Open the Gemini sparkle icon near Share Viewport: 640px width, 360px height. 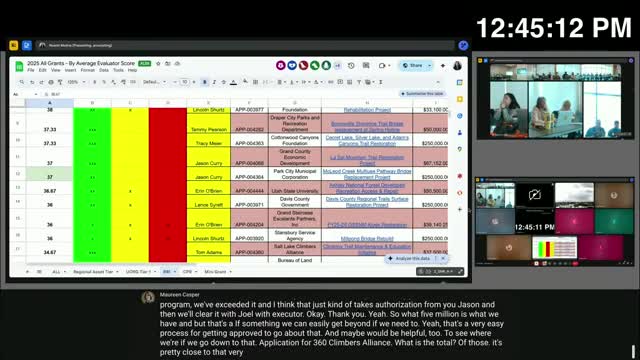point(443,65)
